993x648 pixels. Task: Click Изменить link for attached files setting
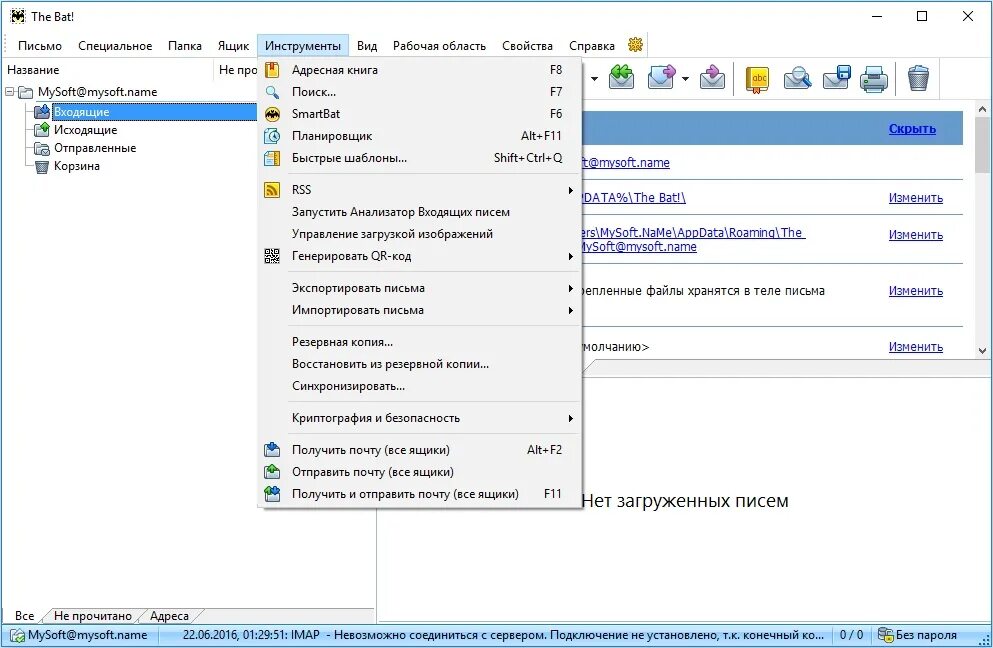pos(916,291)
